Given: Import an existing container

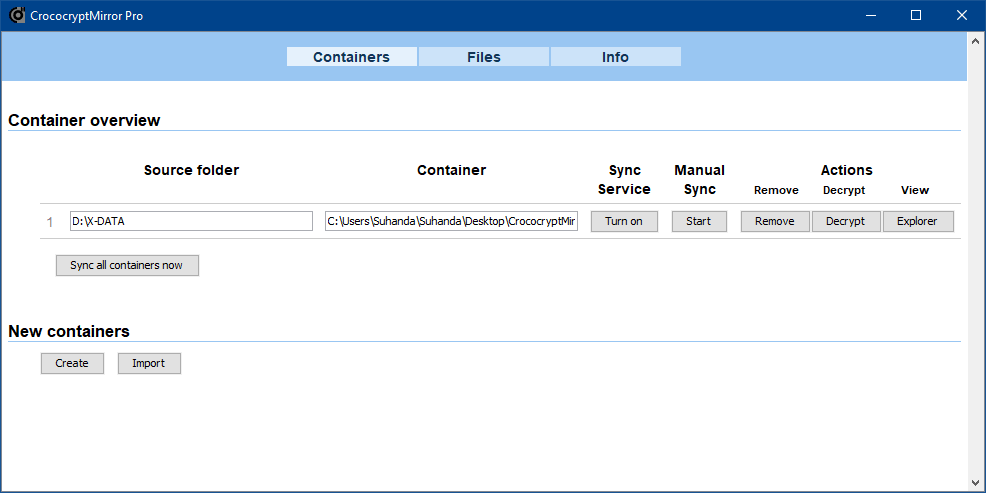Looking at the screenshot, I should click(x=149, y=363).
